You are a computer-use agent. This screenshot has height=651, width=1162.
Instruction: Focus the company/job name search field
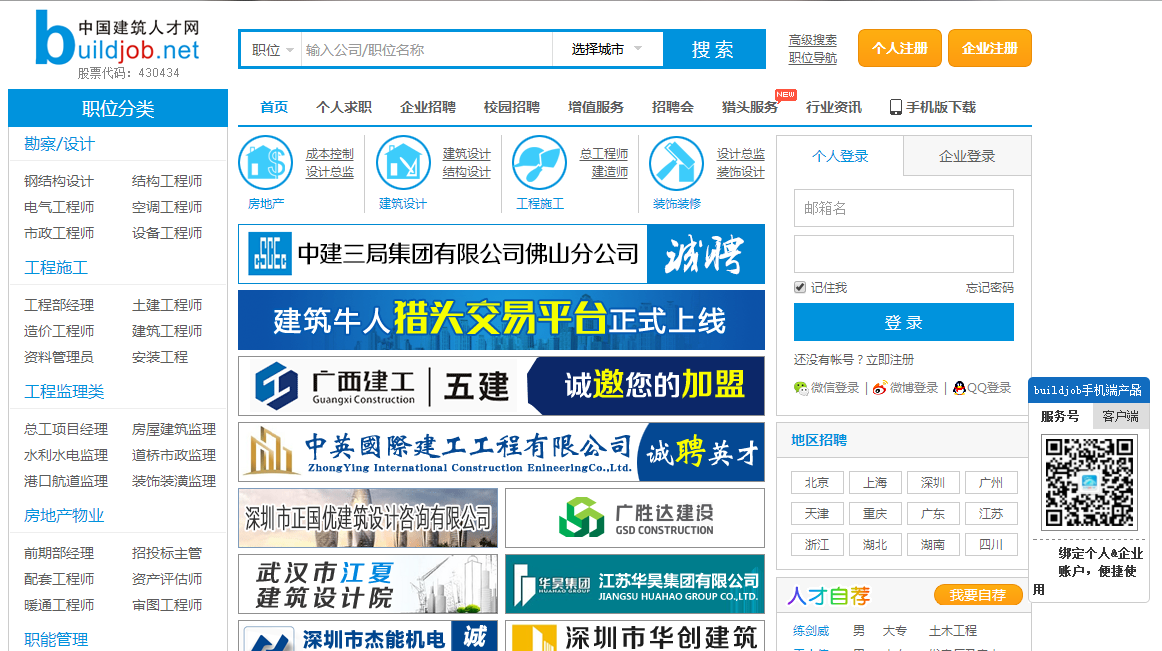click(427, 50)
